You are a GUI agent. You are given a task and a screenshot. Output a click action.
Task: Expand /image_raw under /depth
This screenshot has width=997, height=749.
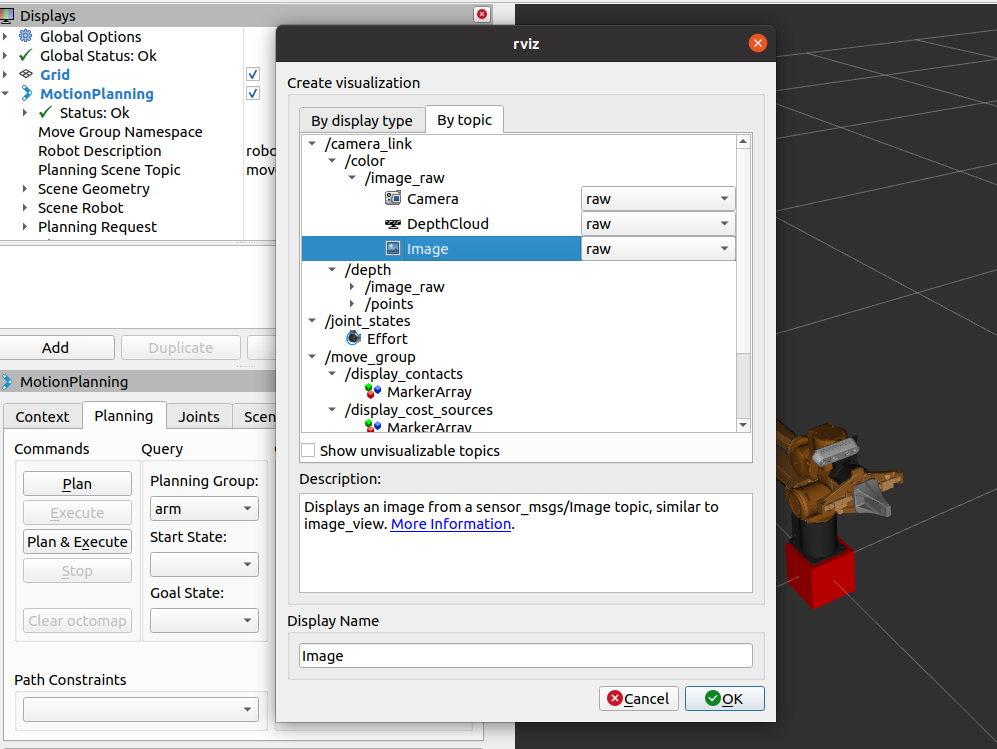[x=352, y=287]
